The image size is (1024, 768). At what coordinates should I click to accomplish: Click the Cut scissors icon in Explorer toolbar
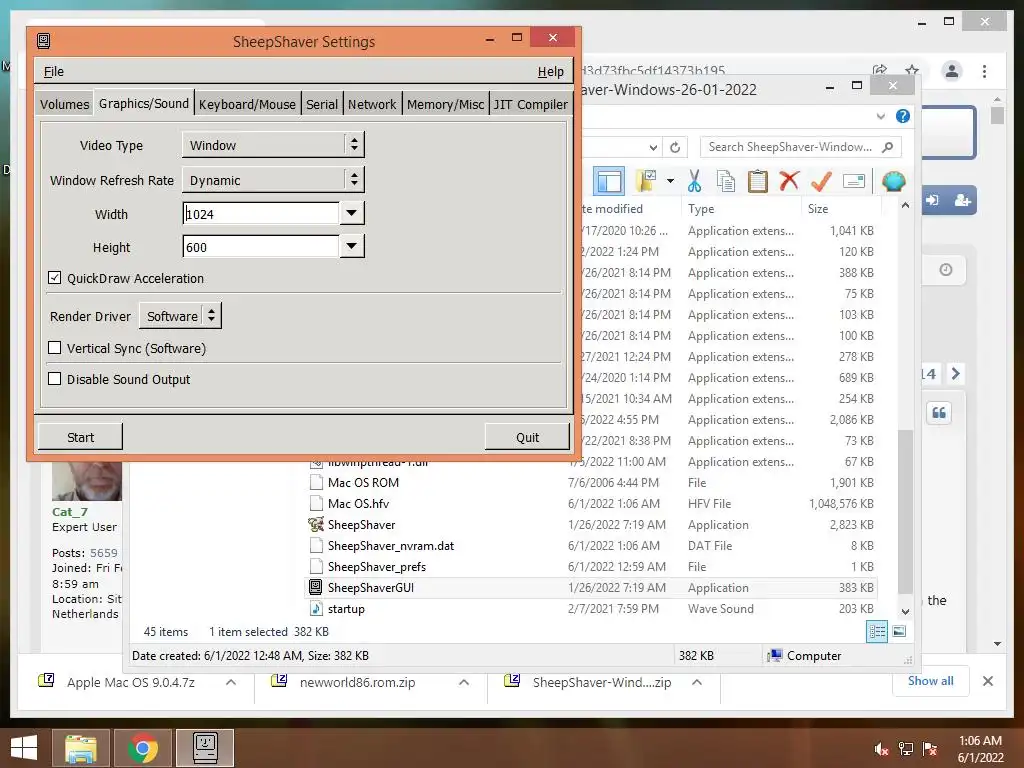pos(694,181)
